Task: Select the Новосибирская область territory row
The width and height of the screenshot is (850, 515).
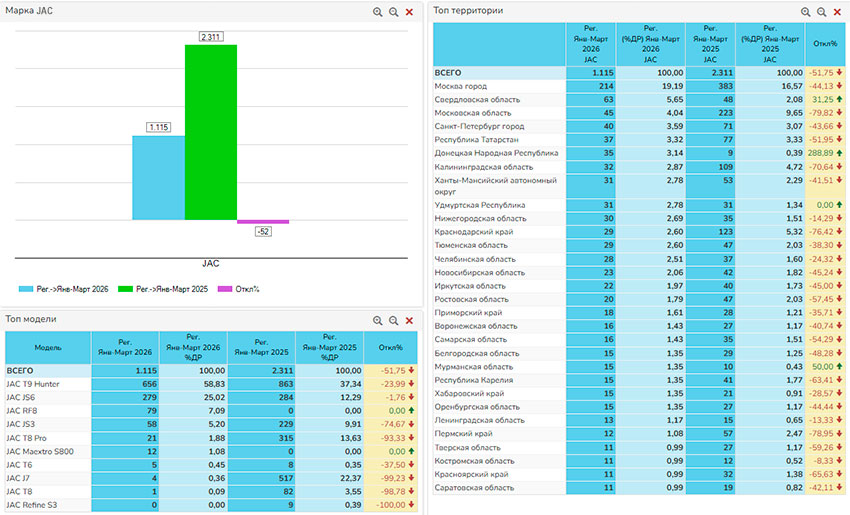Action: pyautogui.click(x=639, y=272)
